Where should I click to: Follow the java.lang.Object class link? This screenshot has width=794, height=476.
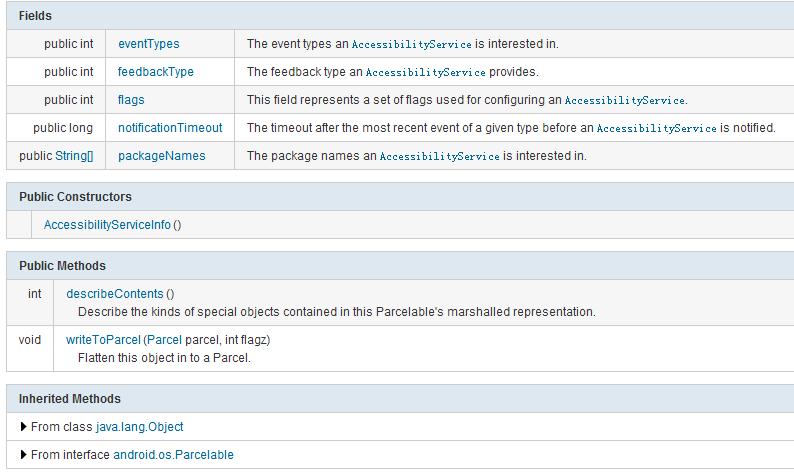[x=139, y=427]
